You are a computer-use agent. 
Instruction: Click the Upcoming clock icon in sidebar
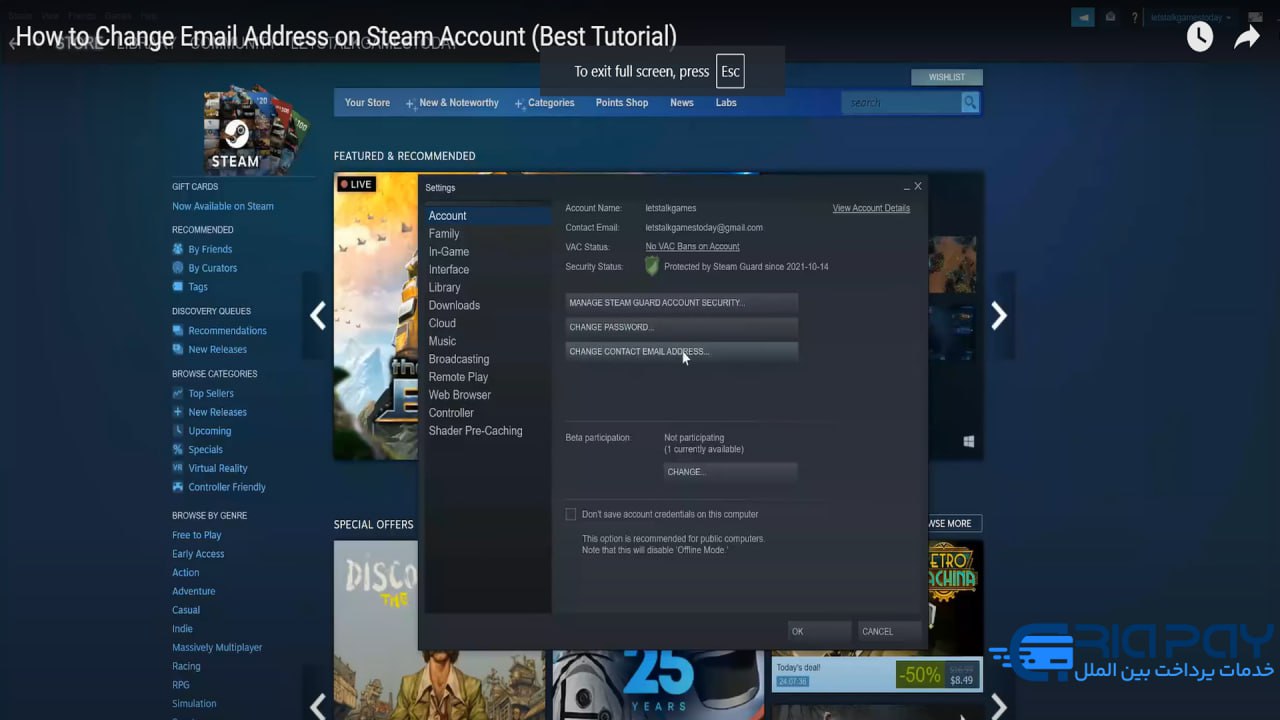coord(178,431)
